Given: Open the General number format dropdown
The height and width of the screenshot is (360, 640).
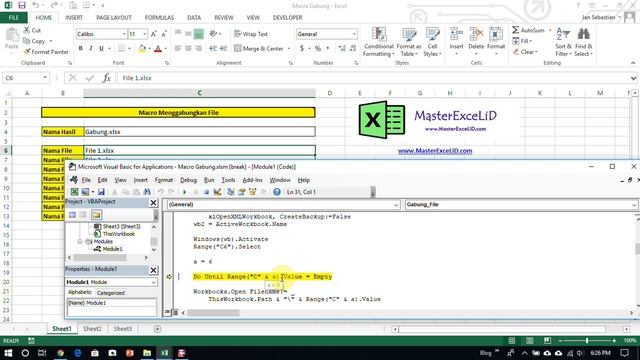Looking at the screenshot, I should pos(354,34).
